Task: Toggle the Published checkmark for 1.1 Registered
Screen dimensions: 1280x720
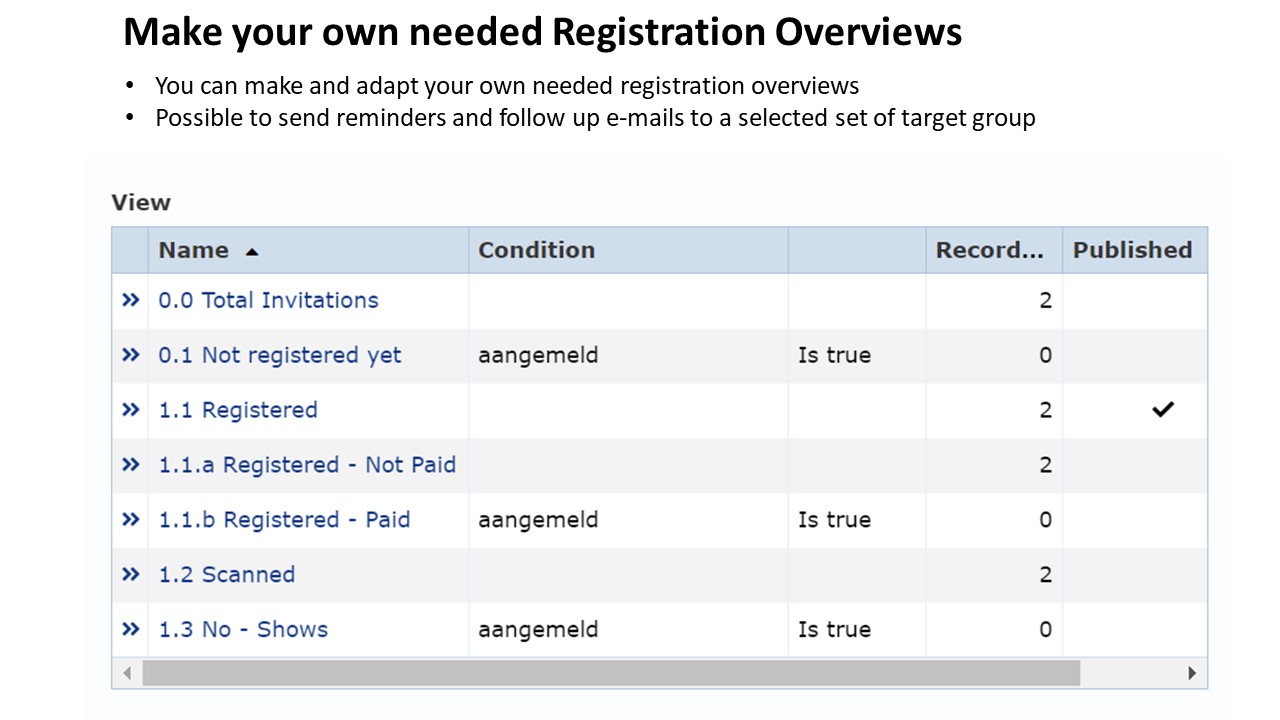Action: coord(1163,409)
